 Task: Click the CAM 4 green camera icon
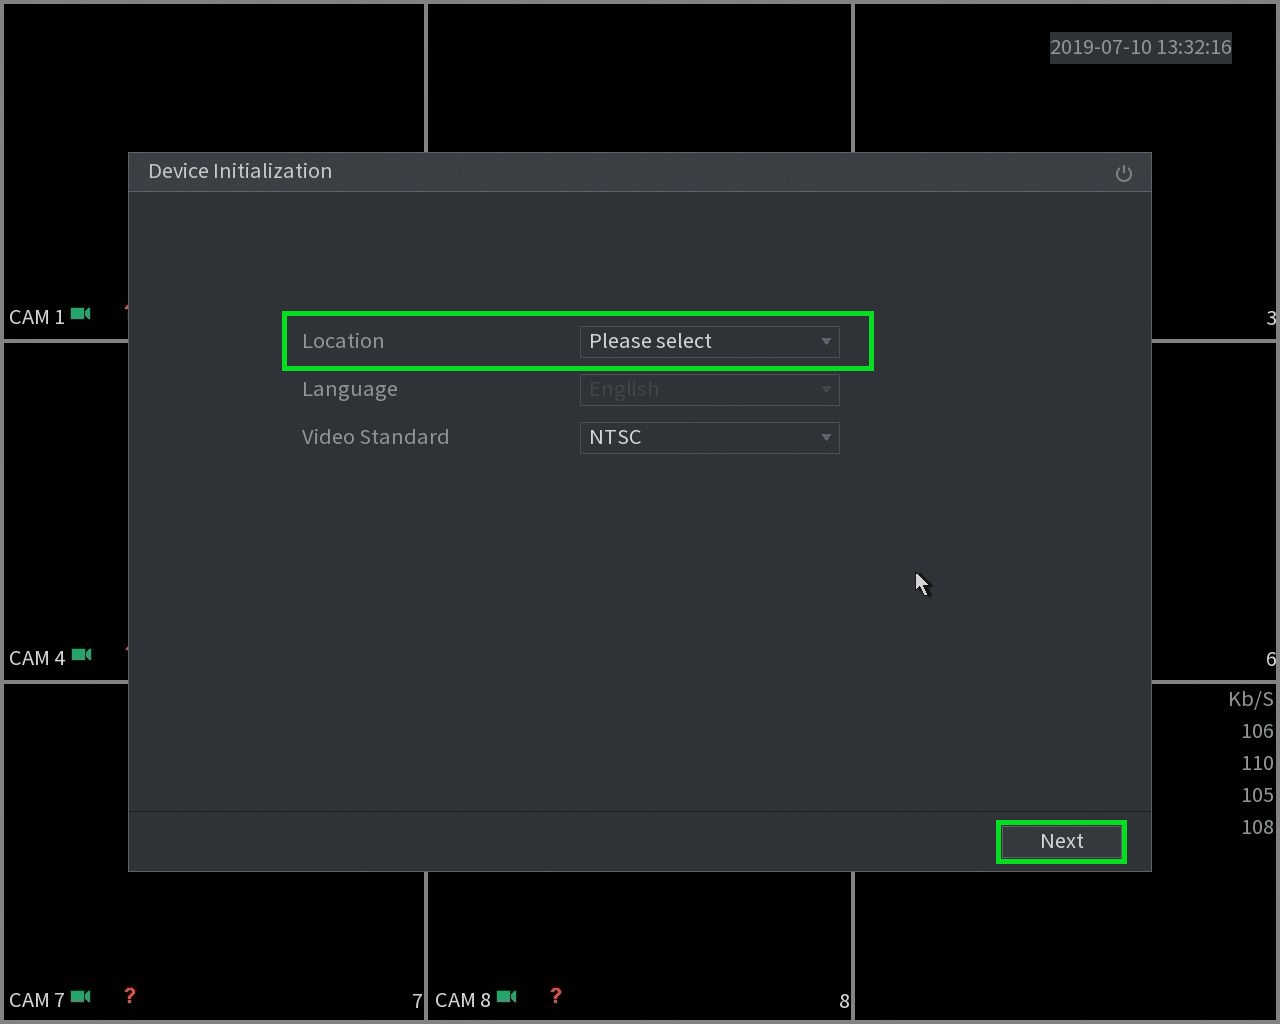click(x=82, y=655)
